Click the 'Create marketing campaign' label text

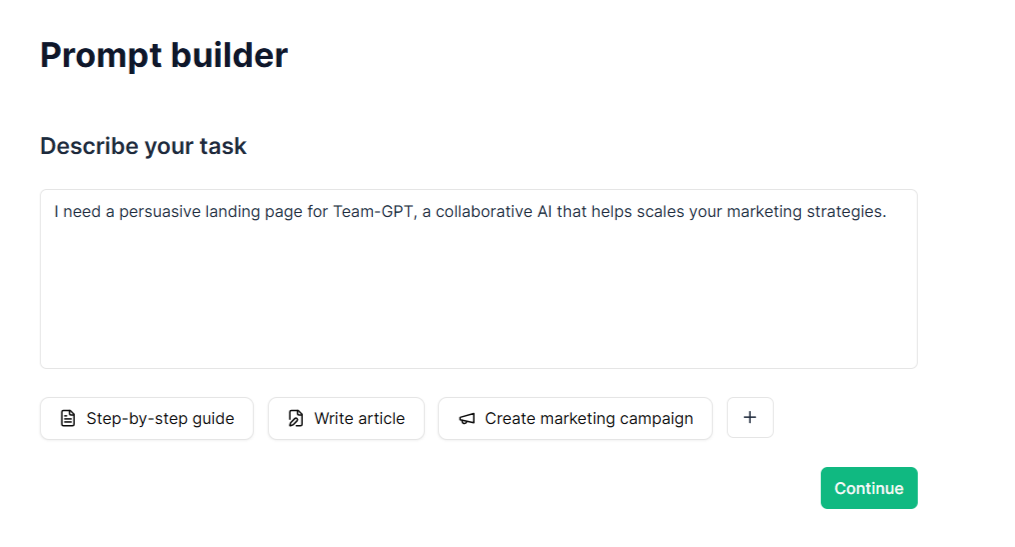click(589, 419)
